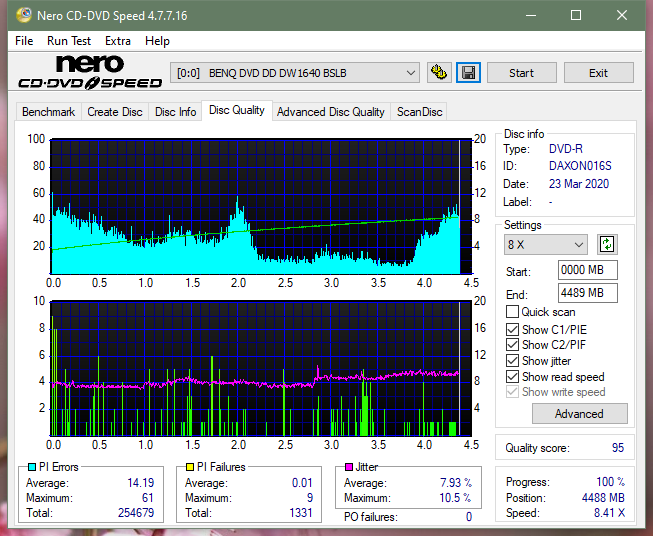Click the Speed value 8.41 X

[x=609, y=513]
